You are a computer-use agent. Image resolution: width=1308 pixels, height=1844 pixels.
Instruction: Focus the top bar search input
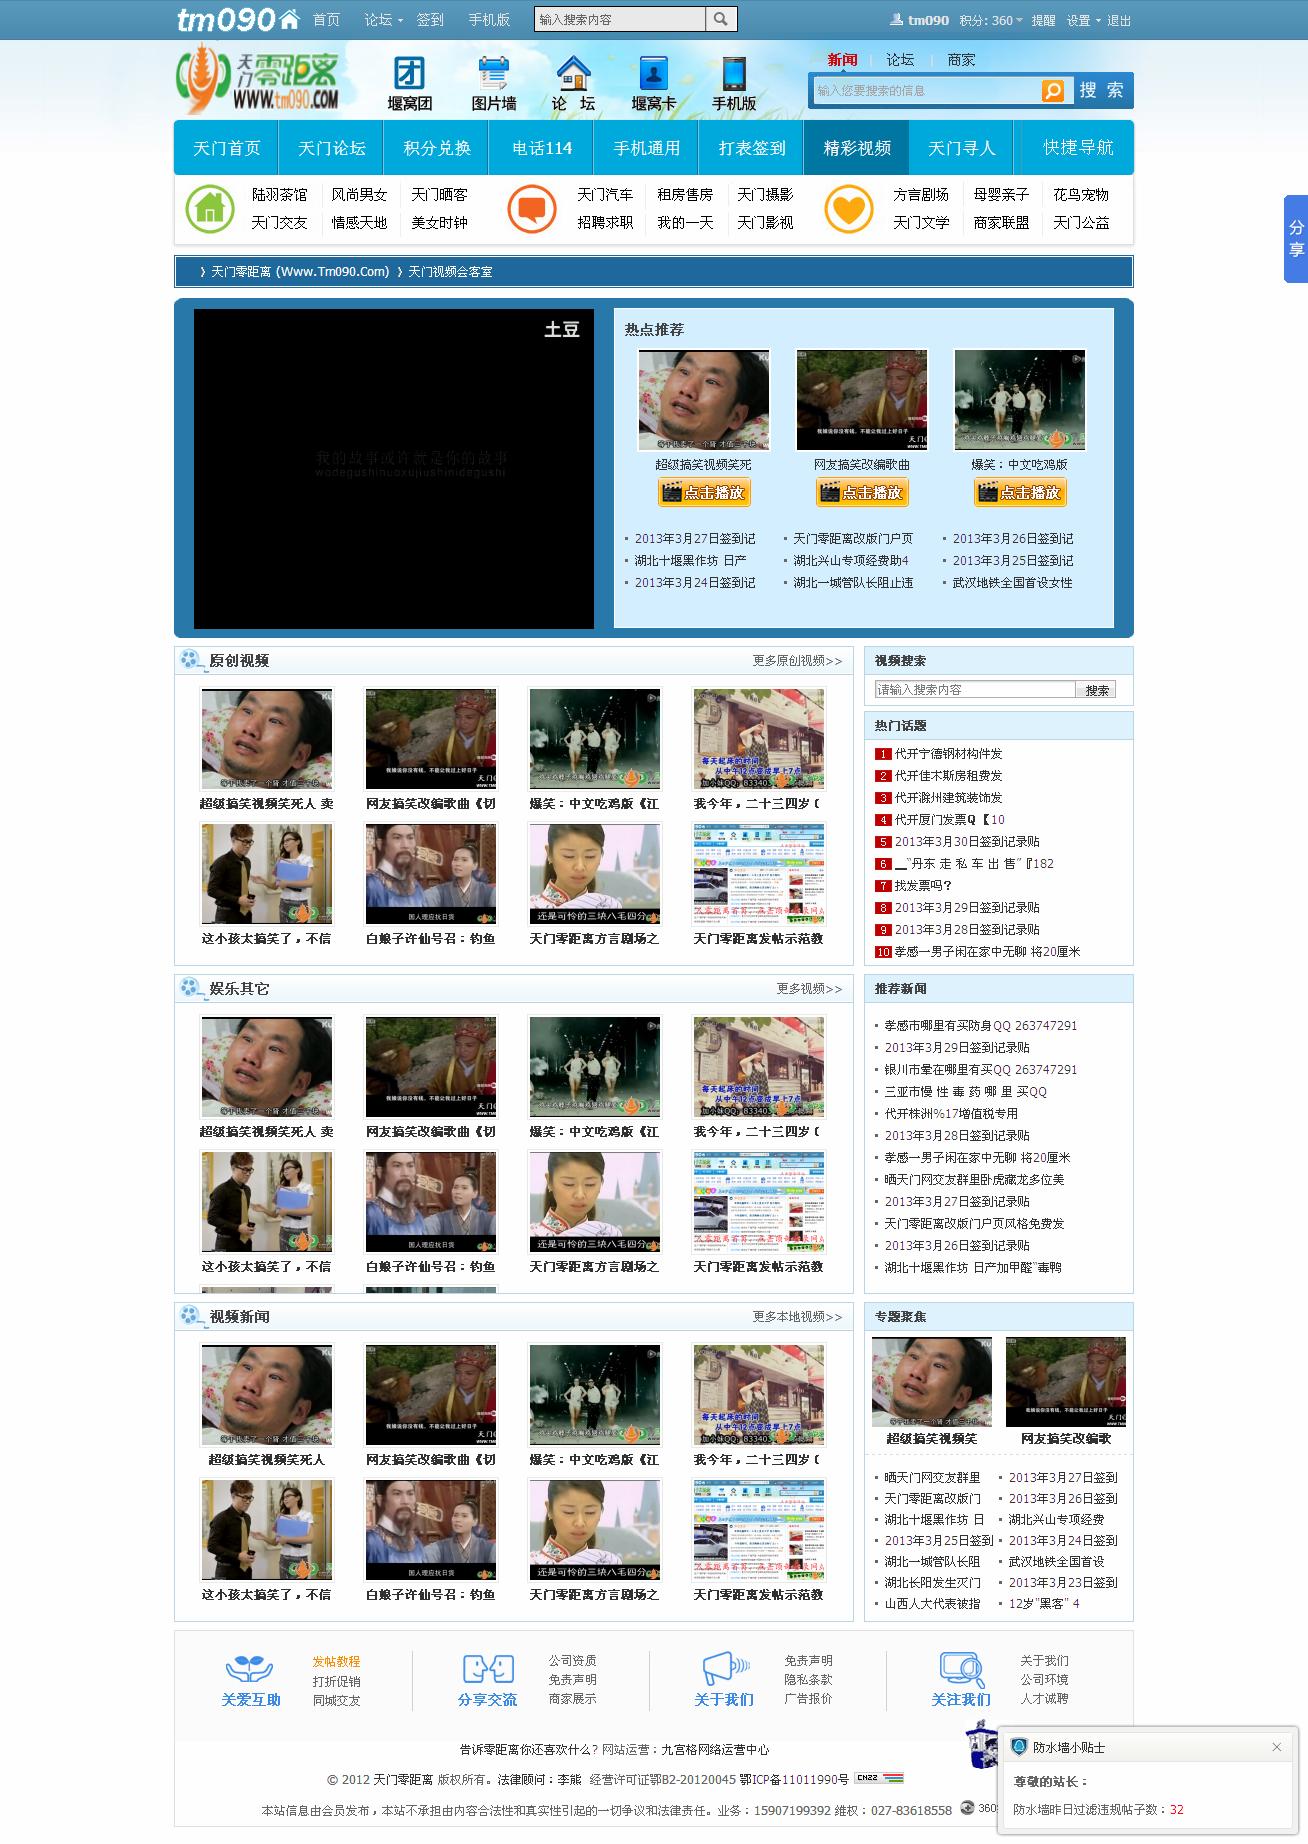(x=620, y=19)
